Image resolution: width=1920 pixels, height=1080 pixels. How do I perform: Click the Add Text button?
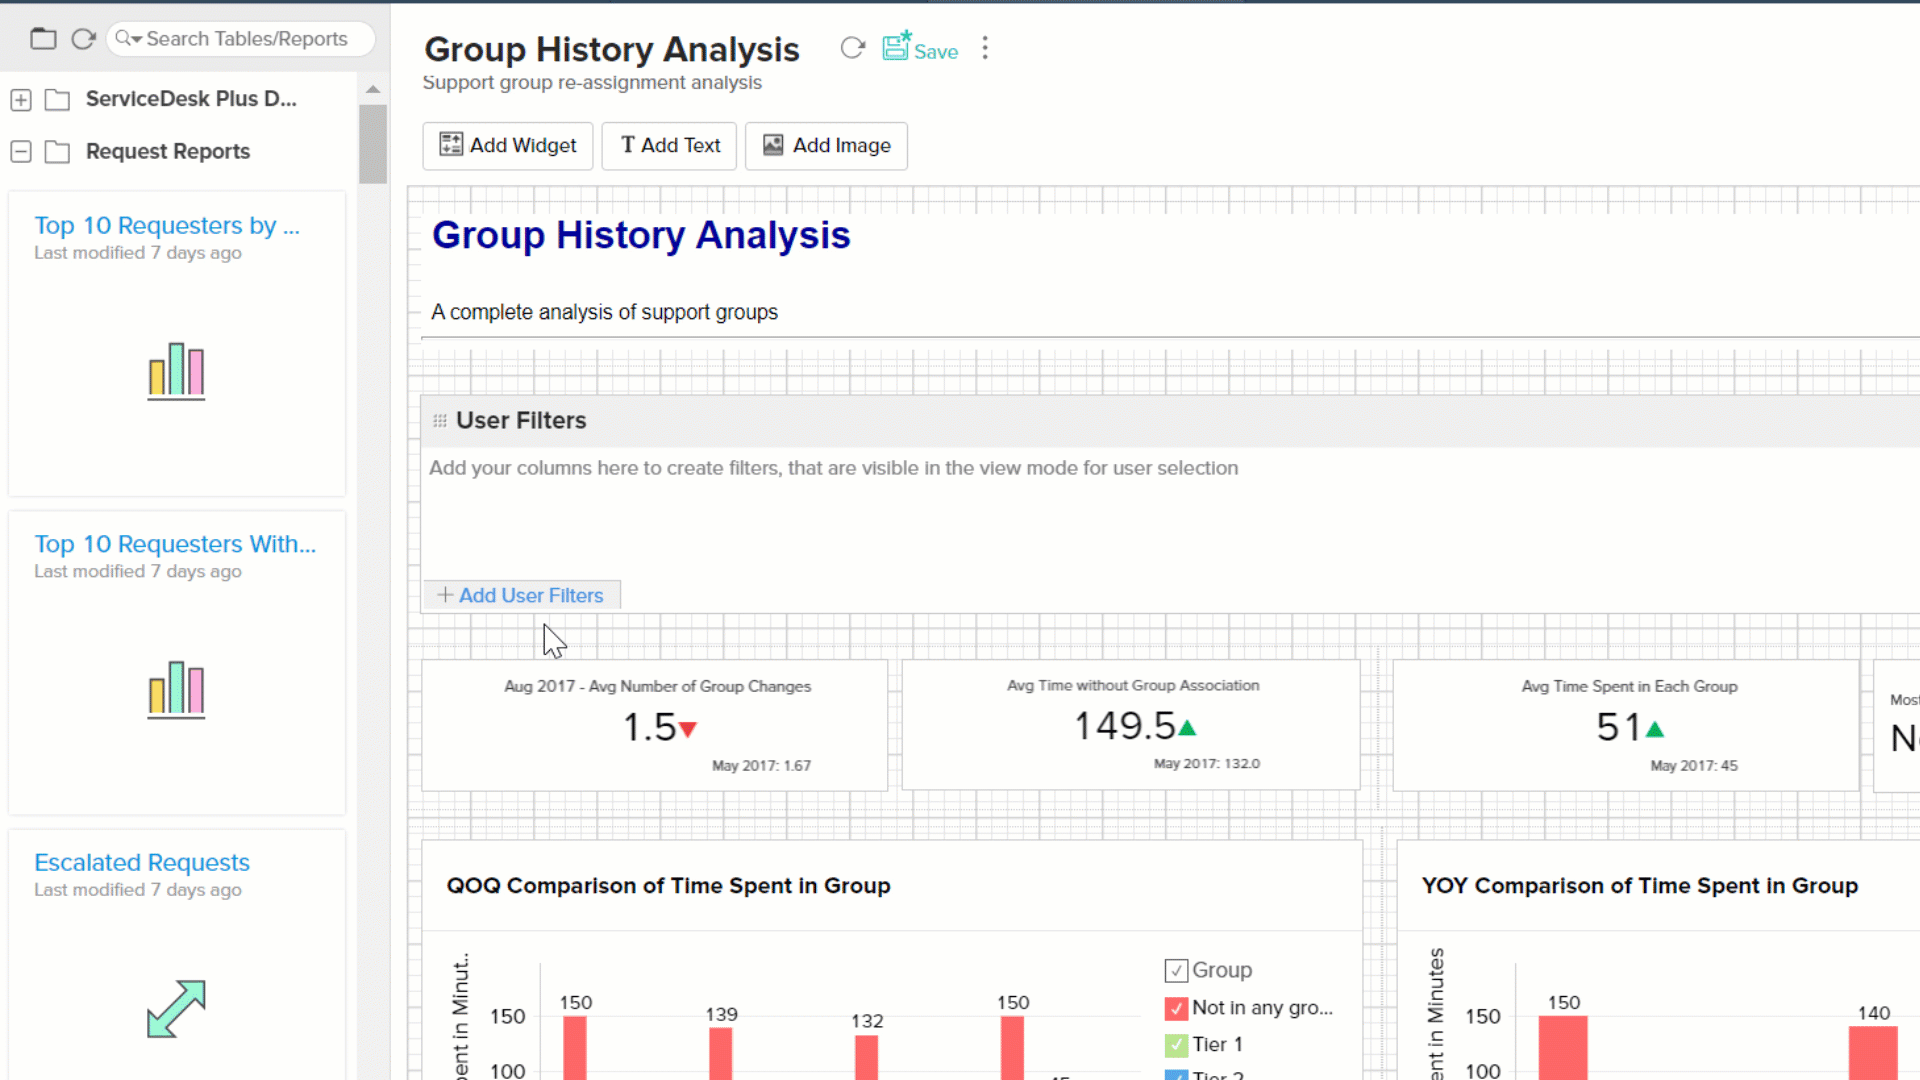668,145
